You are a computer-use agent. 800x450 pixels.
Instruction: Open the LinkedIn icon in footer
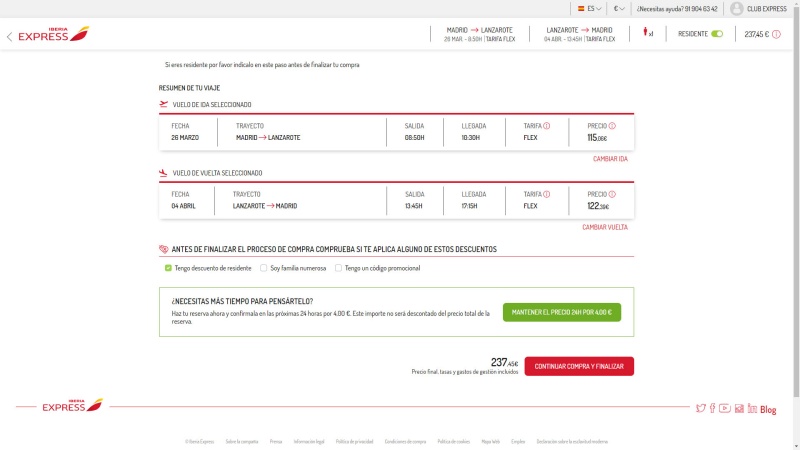[x=752, y=408]
